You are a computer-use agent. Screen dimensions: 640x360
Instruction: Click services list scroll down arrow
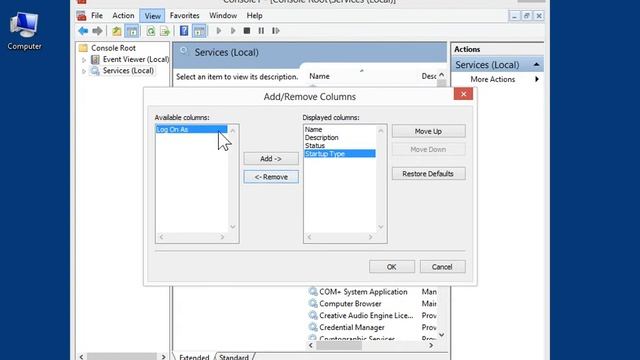pyautogui.click(x=441, y=335)
